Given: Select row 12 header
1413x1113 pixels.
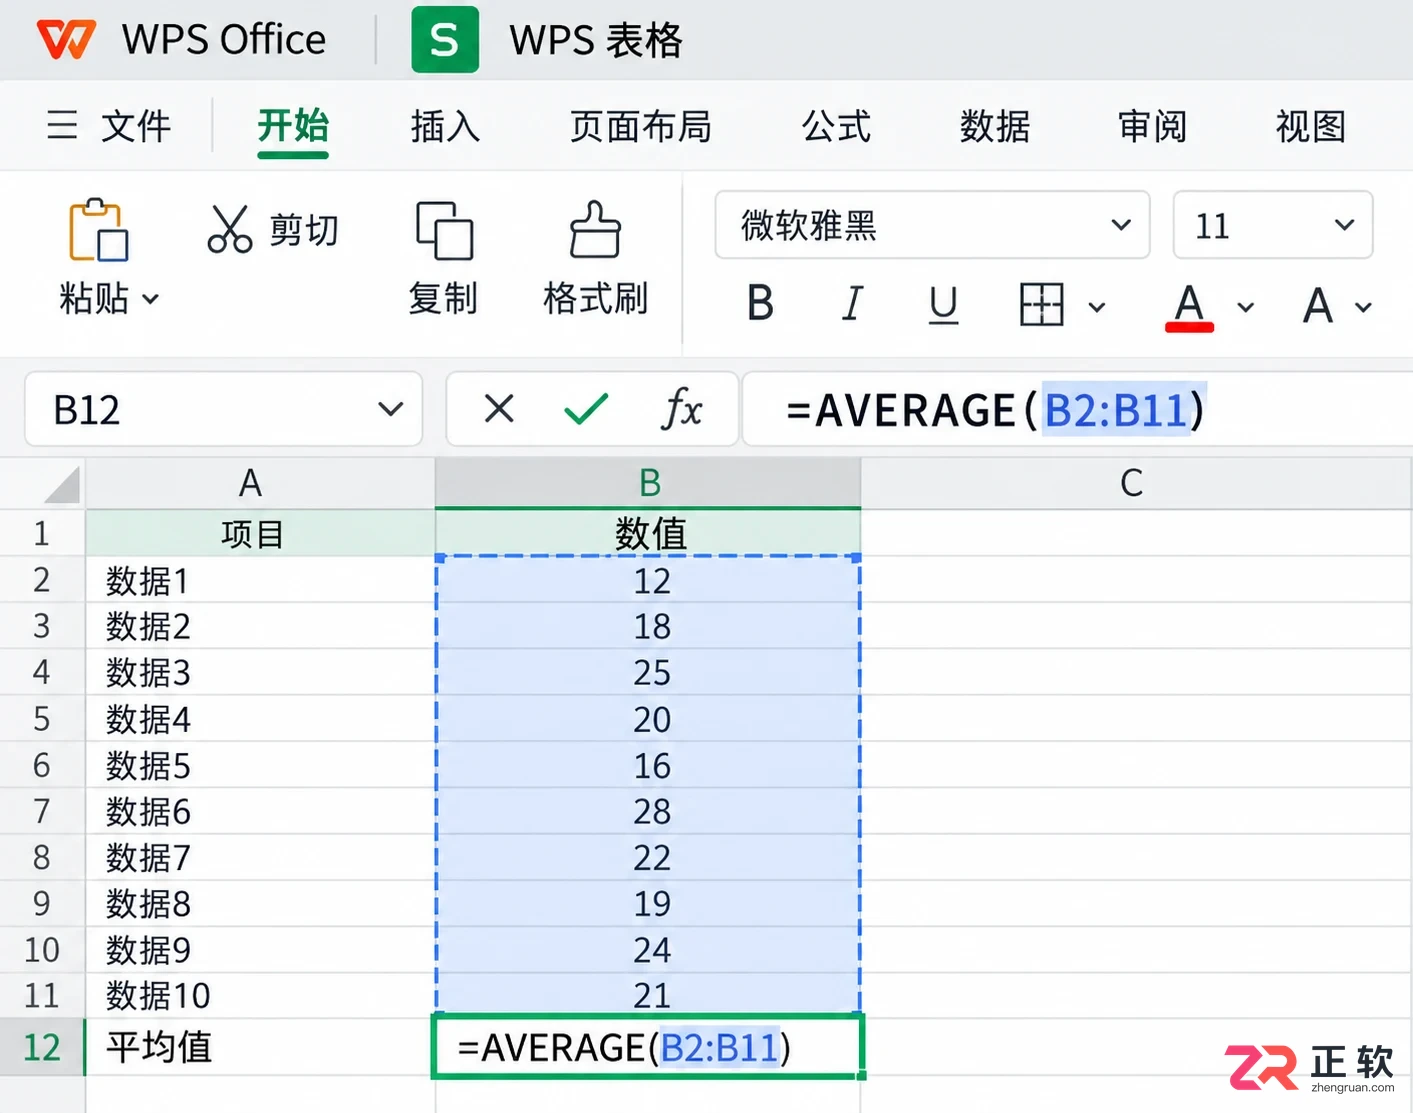Looking at the screenshot, I should click(42, 1047).
